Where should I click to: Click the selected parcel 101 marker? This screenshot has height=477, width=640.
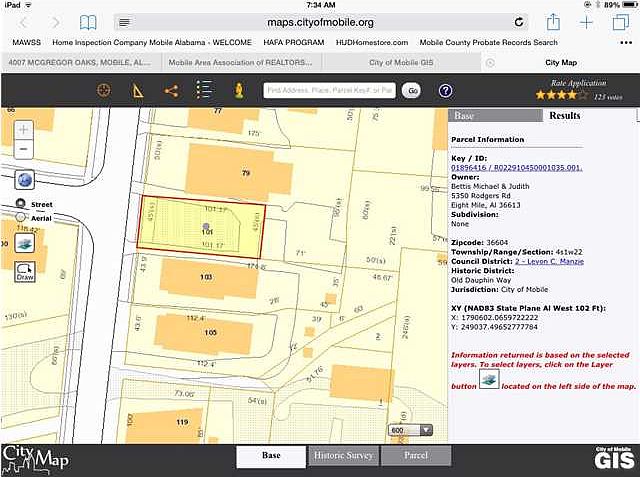click(206, 226)
